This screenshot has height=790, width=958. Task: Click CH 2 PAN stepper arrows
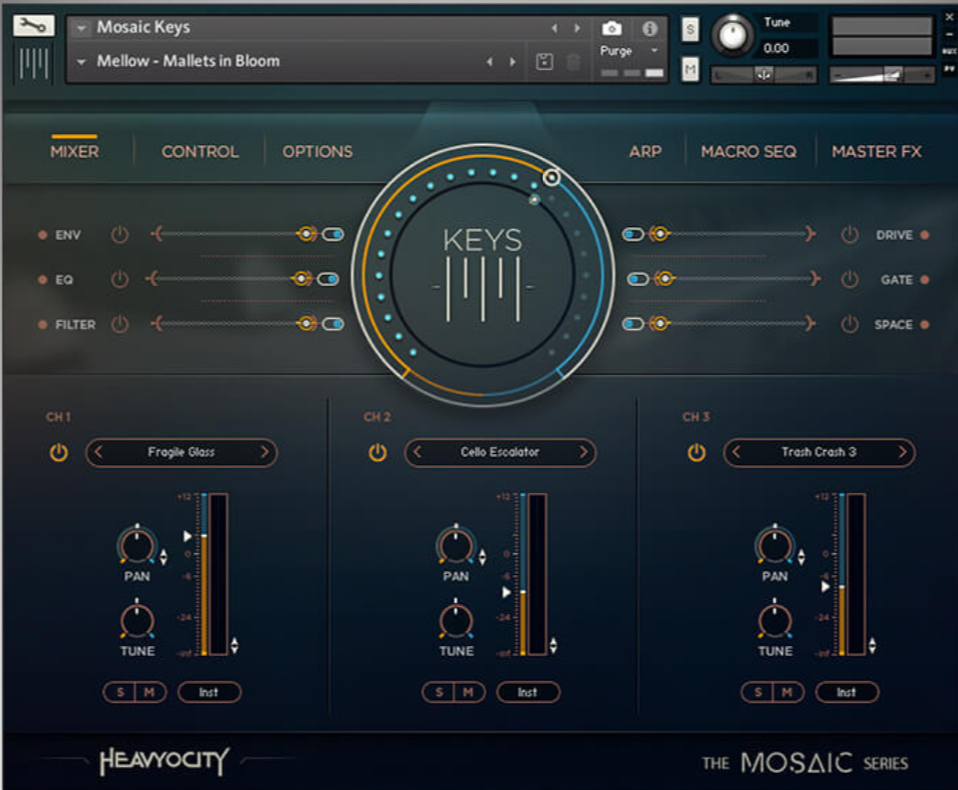tap(482, 557)
